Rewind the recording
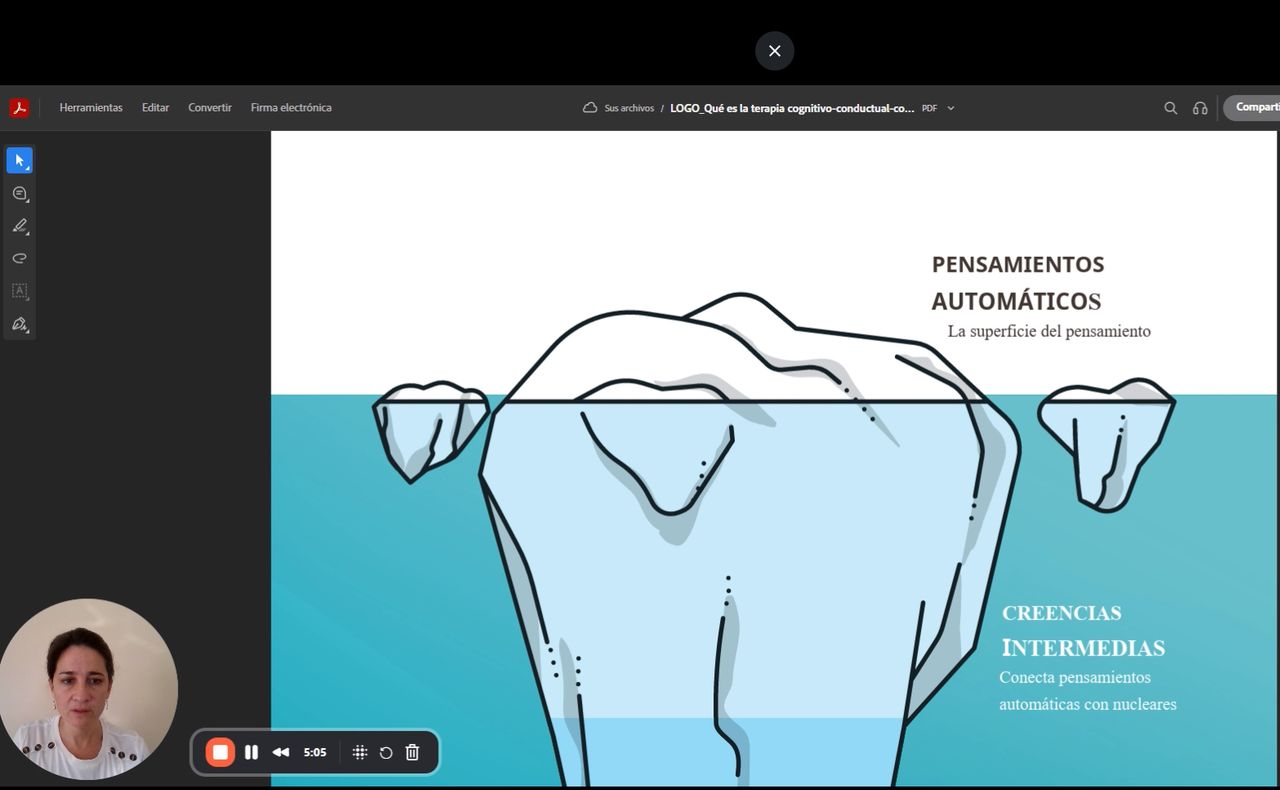 pos(281,752)
